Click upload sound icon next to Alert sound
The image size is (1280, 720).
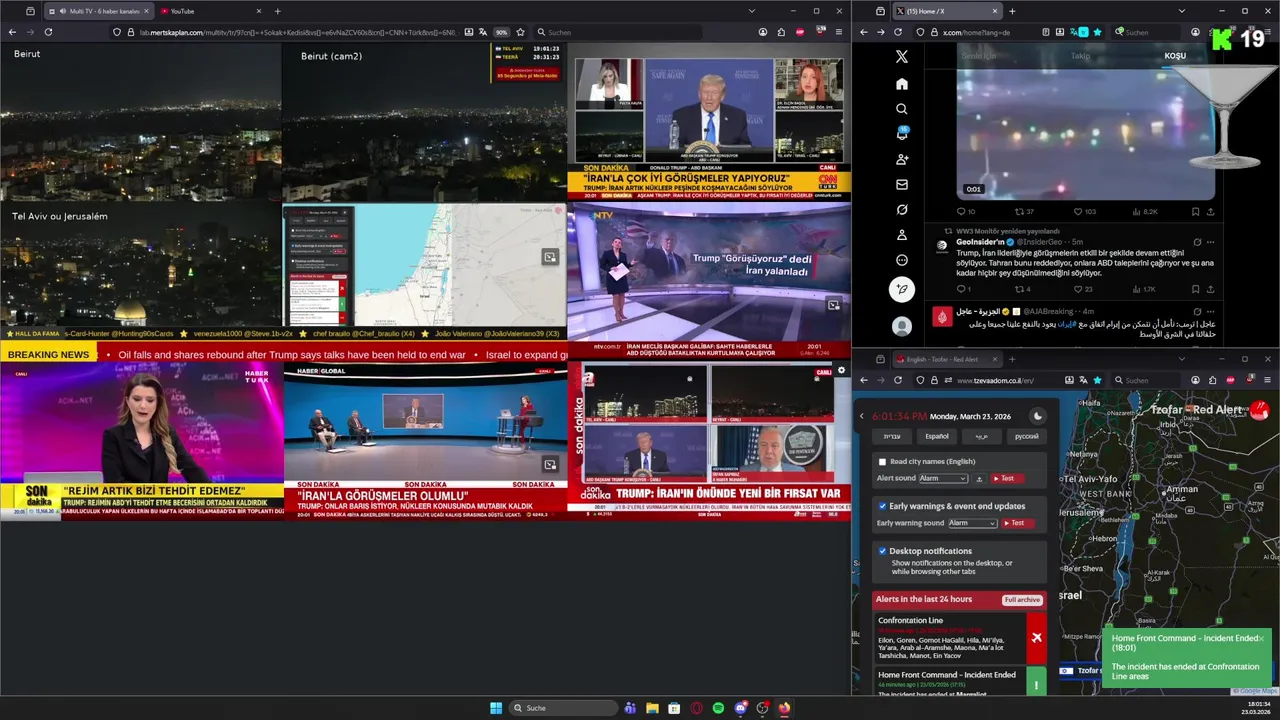(979, 479)
